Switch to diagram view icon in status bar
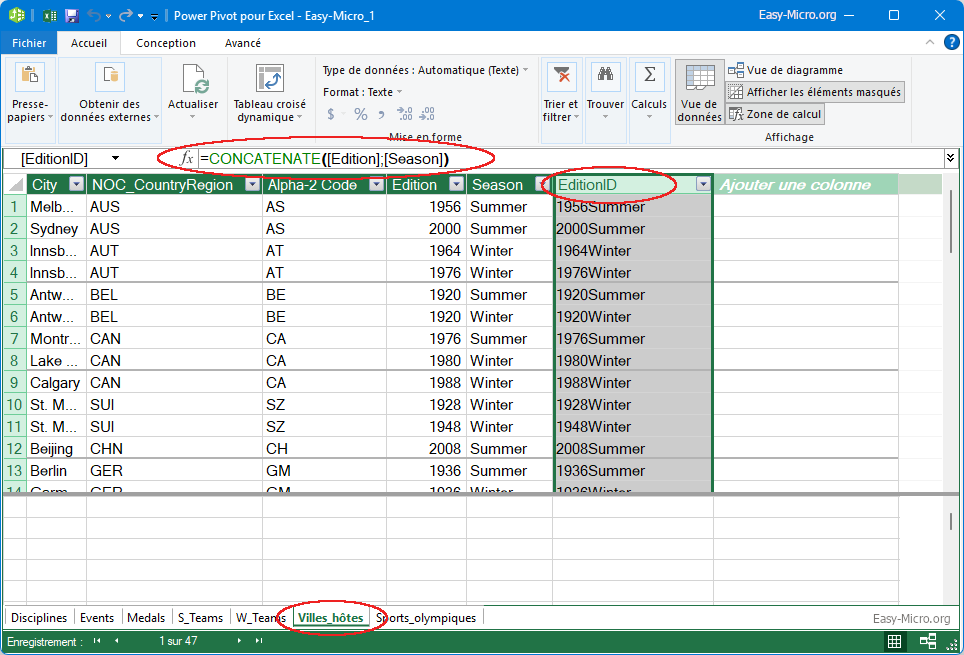 pyautogui.click(x=928, y=641)
